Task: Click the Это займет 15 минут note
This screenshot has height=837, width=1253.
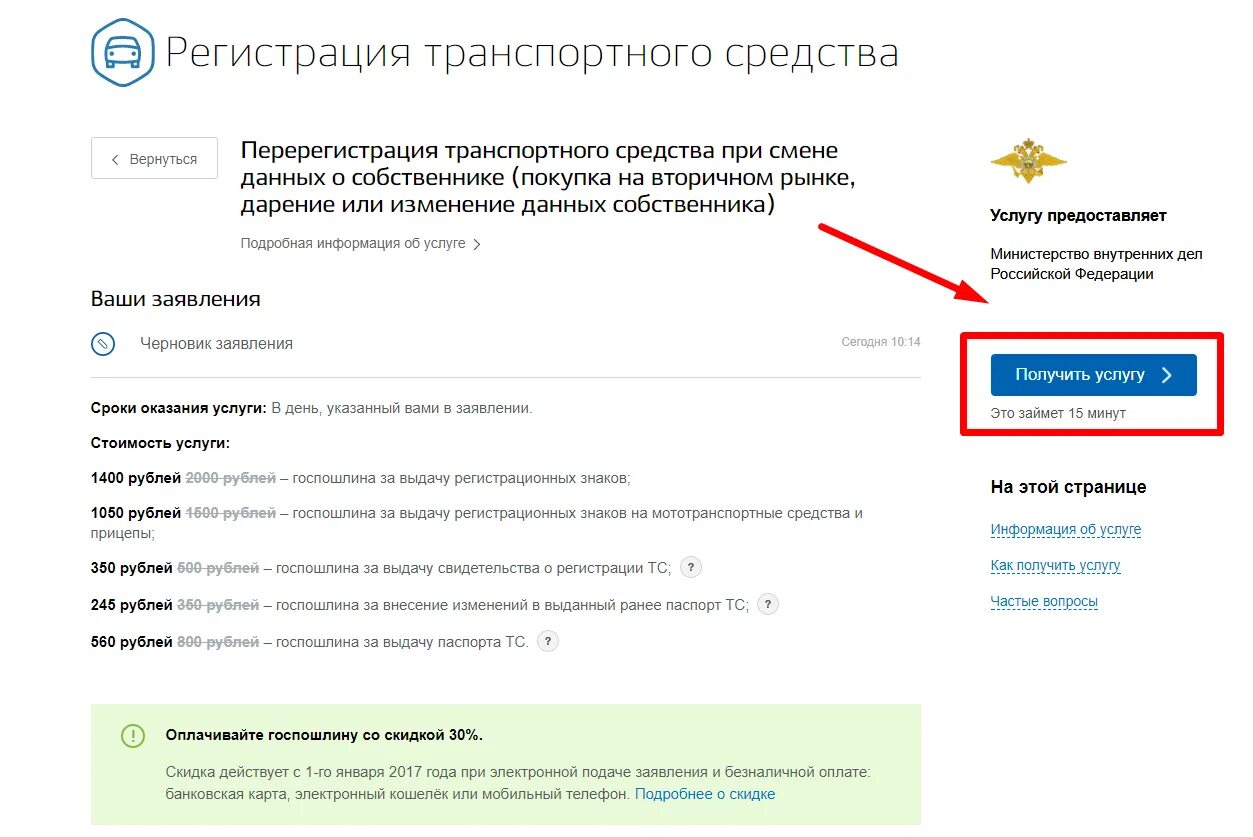Action: pyautogui.click(x=1058, y=413)
